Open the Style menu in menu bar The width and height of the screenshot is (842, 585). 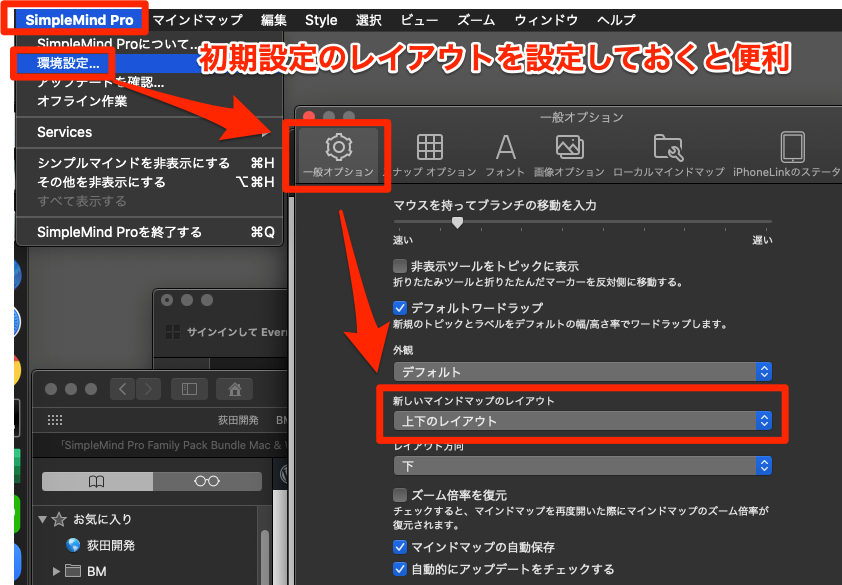coord(321,20)
